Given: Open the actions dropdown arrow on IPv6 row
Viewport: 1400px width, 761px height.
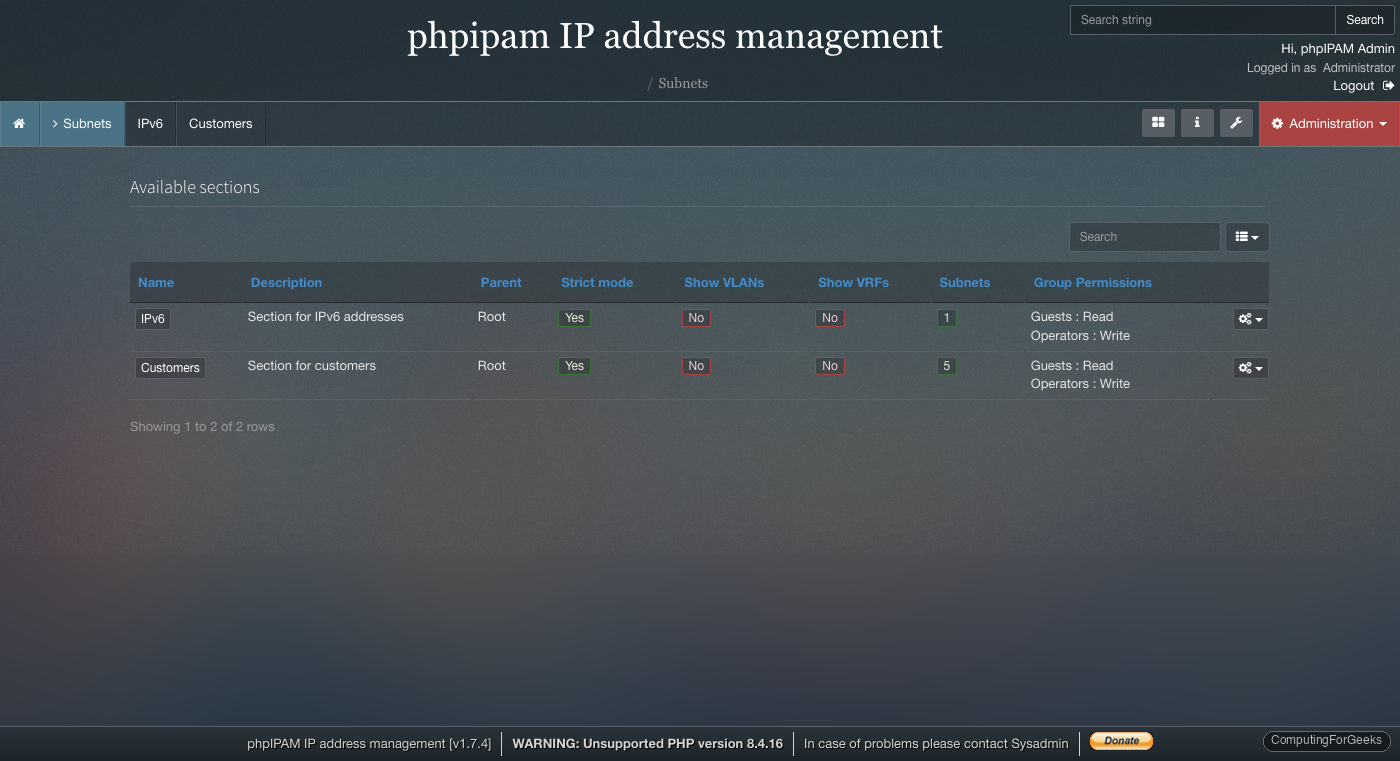Looking at the screenshot, I should point(1259,318).
